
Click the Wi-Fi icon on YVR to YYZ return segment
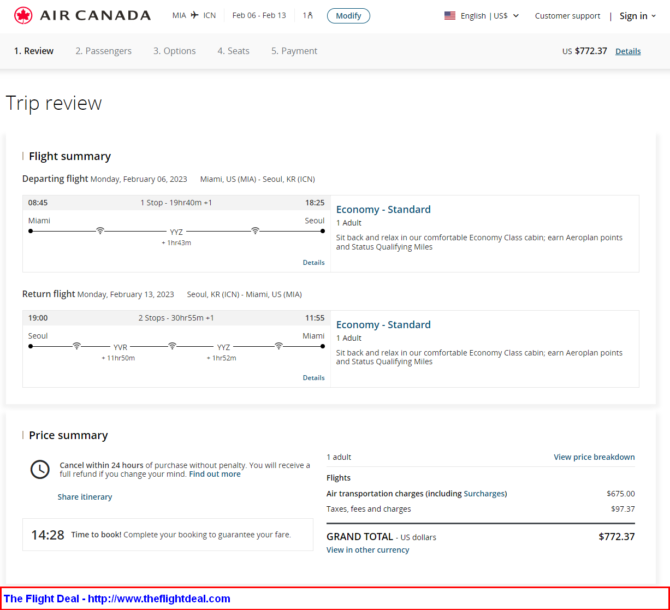tap(172, 346)
